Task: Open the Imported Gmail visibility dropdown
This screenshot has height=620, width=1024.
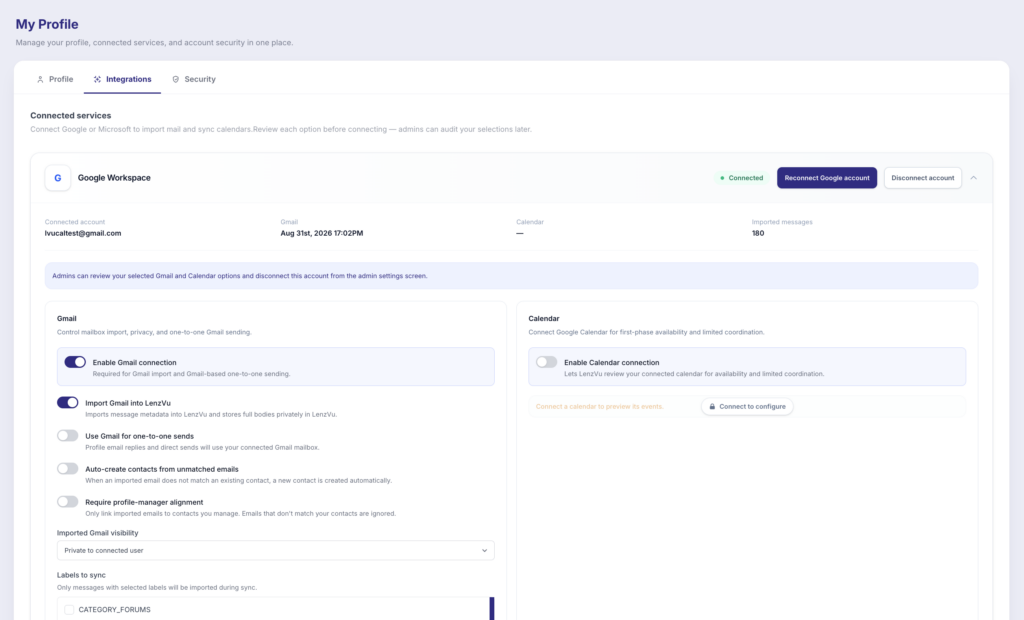Action: pos(276,550)
